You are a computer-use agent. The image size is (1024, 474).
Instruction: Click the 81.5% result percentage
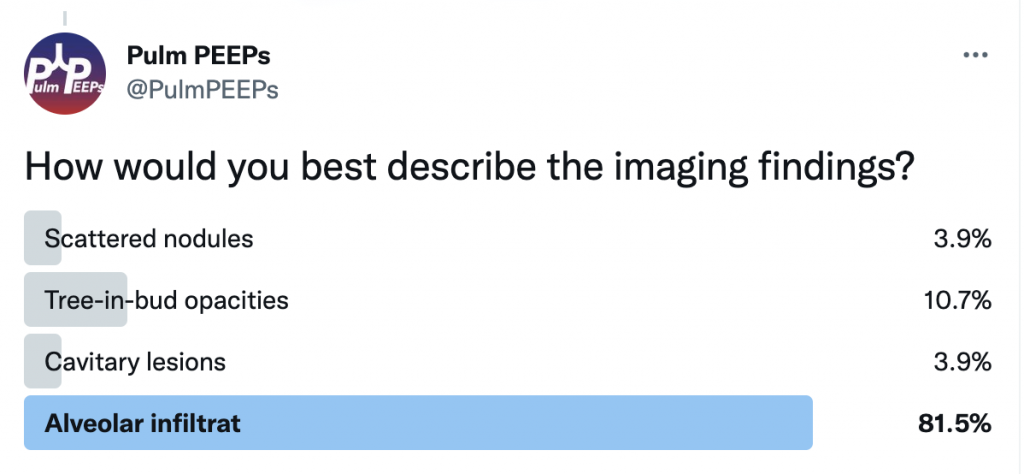(x=955, y=424)
